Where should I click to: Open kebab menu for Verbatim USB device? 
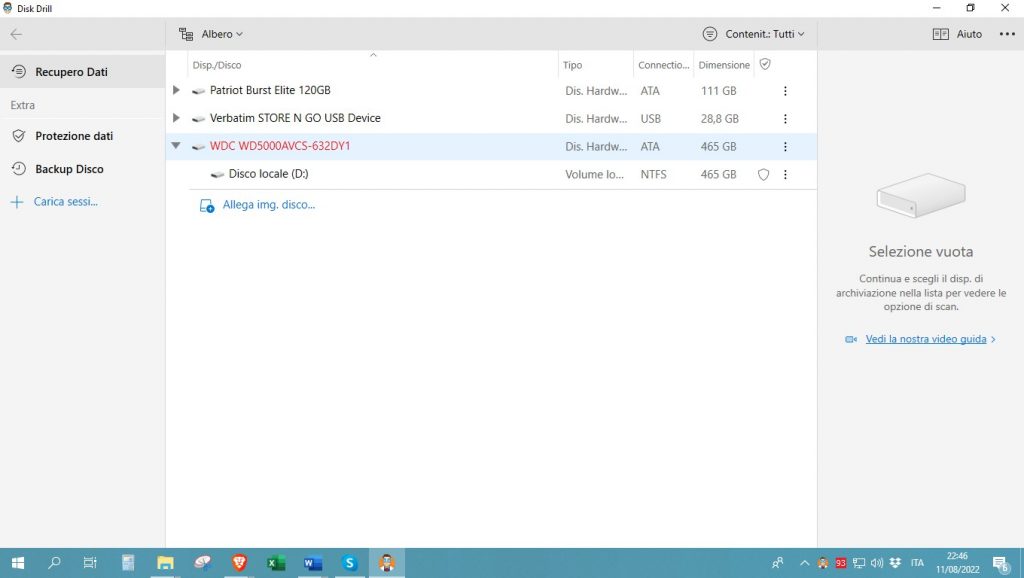(x=785, y=119)
